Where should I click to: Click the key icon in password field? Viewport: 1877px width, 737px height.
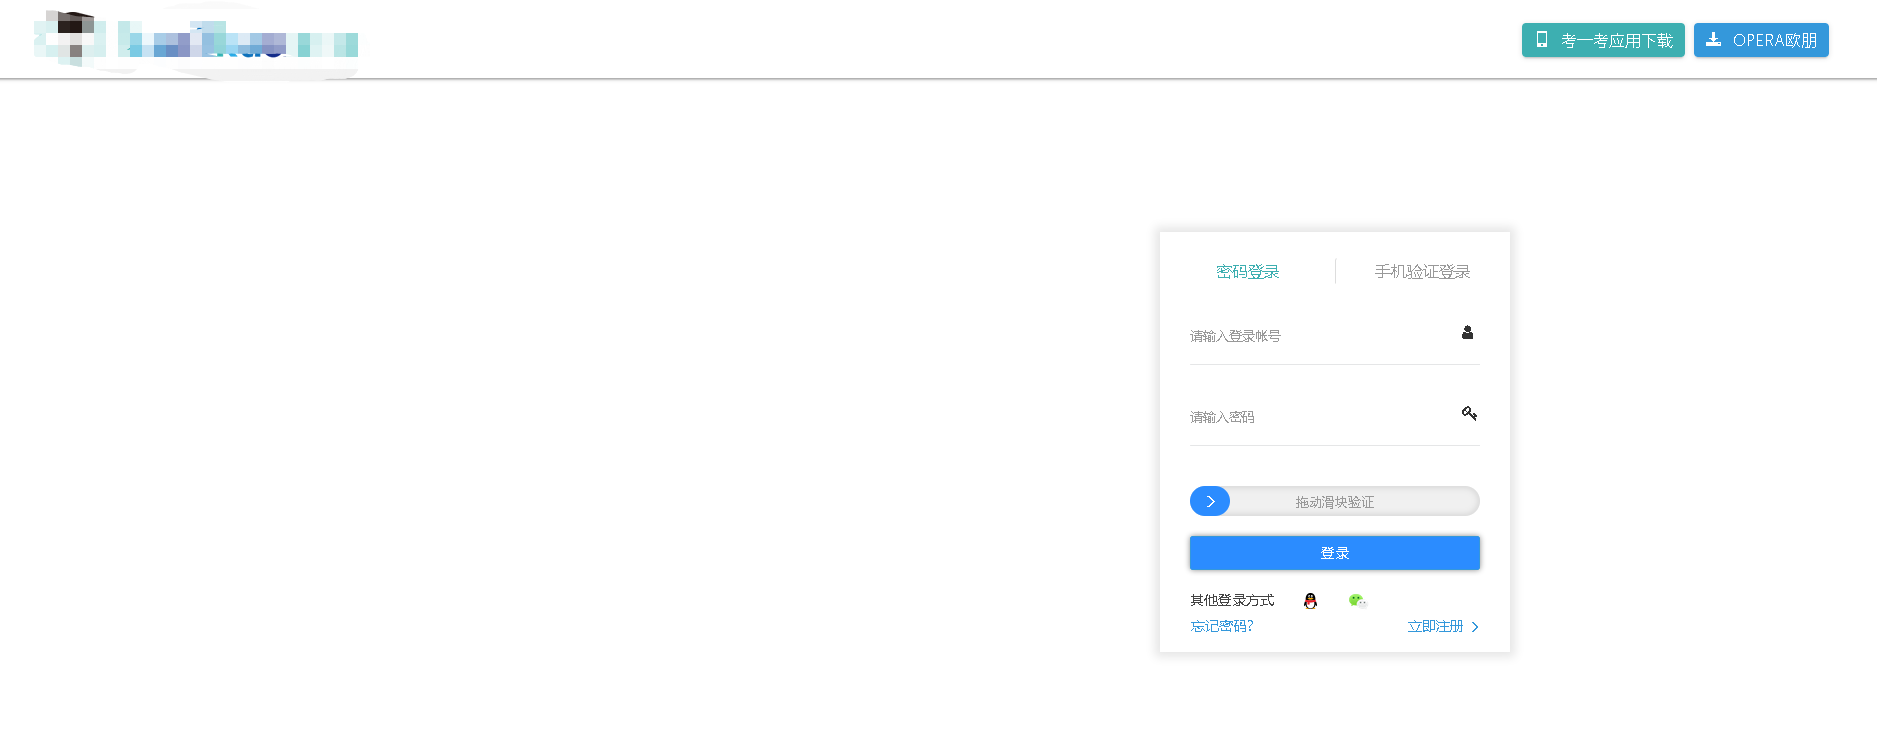pyautogui.click(x=1469, y=413)
